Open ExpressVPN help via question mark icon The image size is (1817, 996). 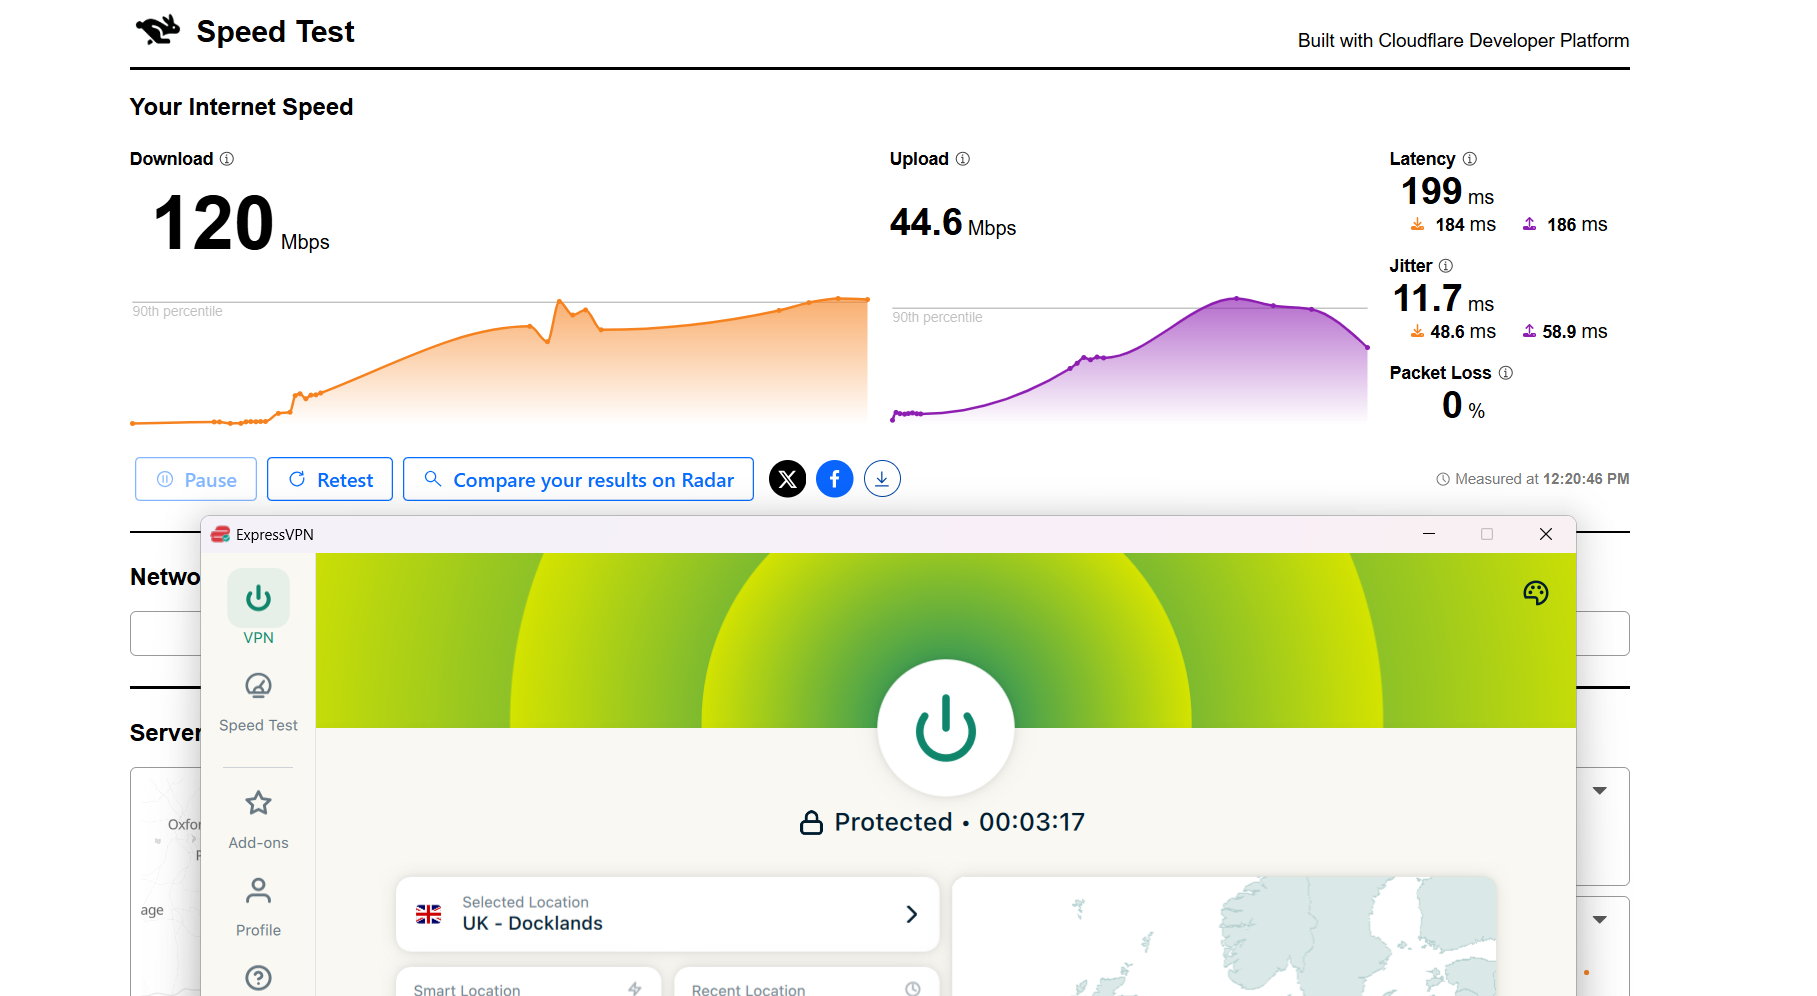[x=258, y=977]
